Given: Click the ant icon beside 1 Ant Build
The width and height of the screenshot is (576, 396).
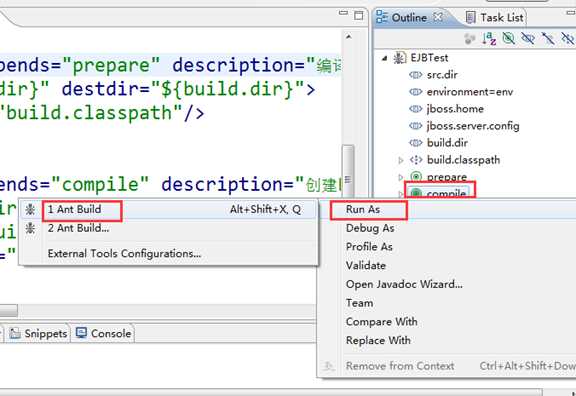Looking at the screenshot, I should coord(30,209).
